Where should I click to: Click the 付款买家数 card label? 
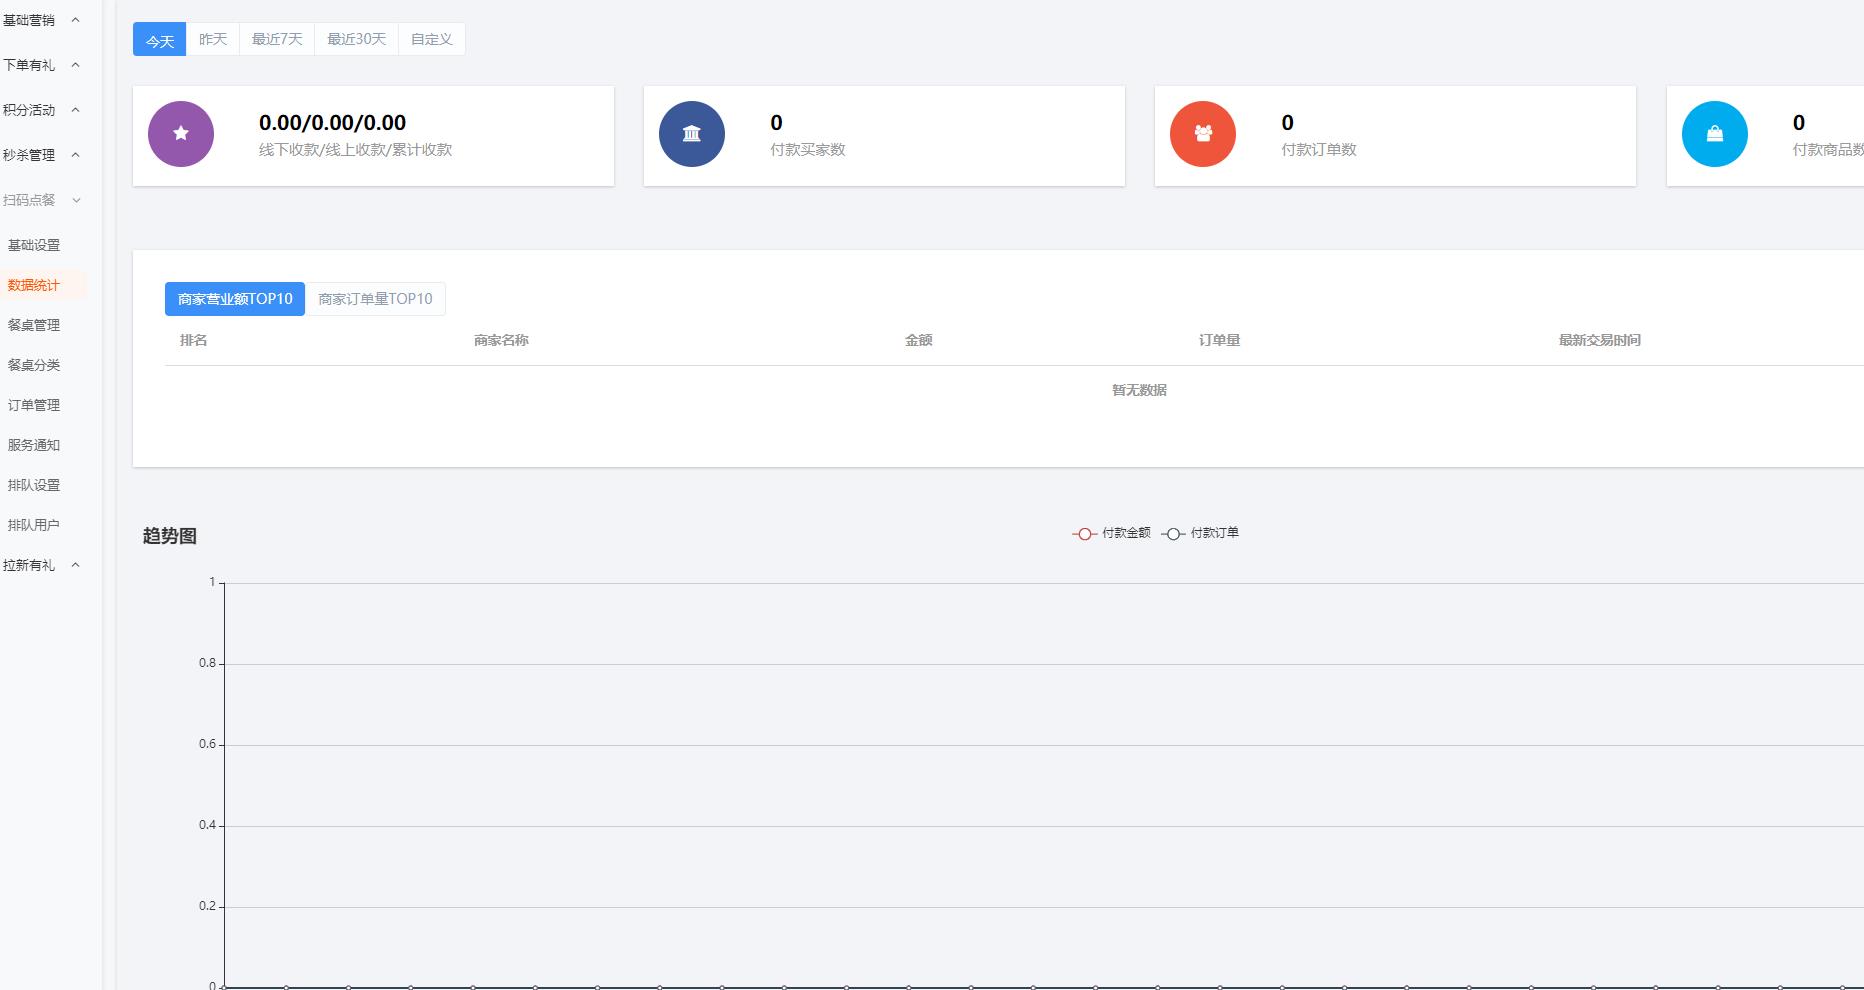pos(808,150)
